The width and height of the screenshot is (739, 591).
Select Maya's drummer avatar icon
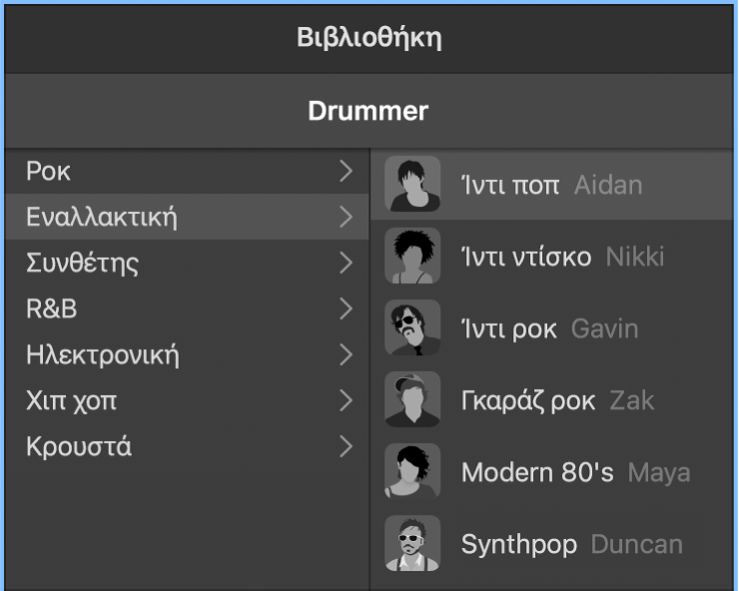(412, 472)
